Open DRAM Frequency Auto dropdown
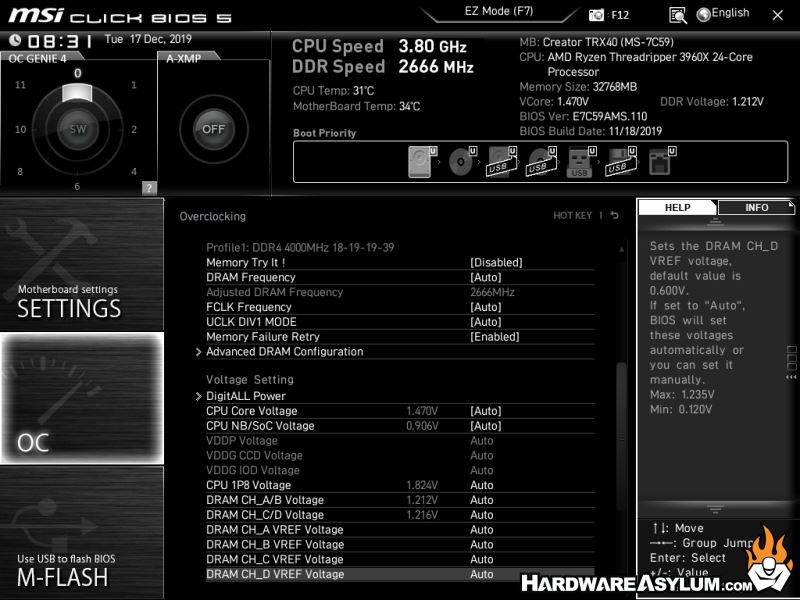Image resolution: width=800 pixels, height=600 pixels. click(486, 277)
